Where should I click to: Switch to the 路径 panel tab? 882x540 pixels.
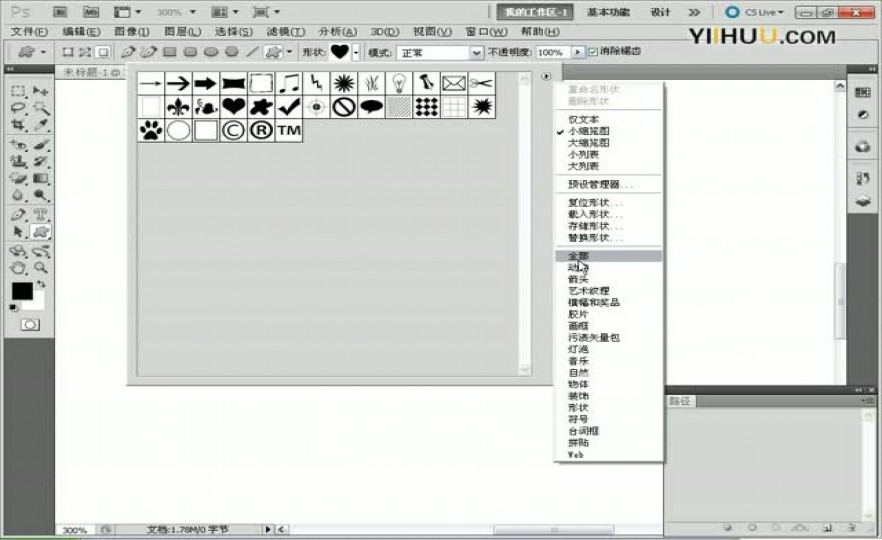pos(680,401)
